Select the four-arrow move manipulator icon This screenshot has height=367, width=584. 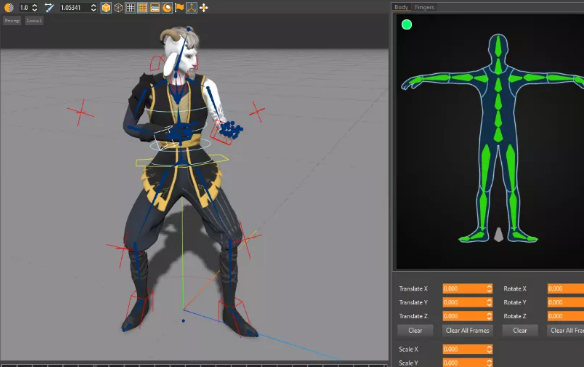204,7
